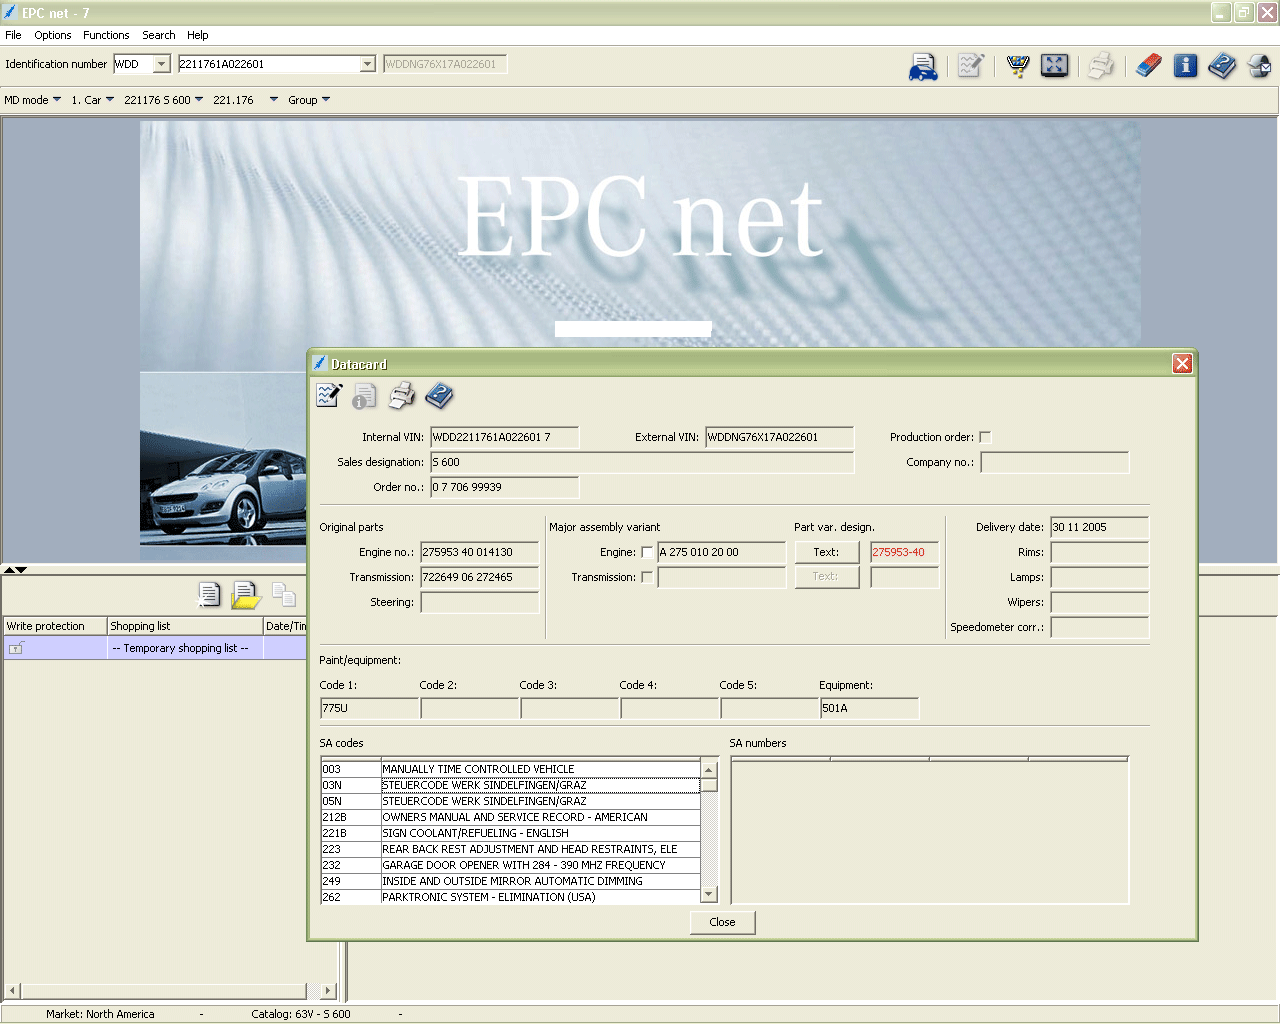Viewport: 1280px width, 1024px height.
Task: Open the Functions menu
Action: [x=106, y=35]
